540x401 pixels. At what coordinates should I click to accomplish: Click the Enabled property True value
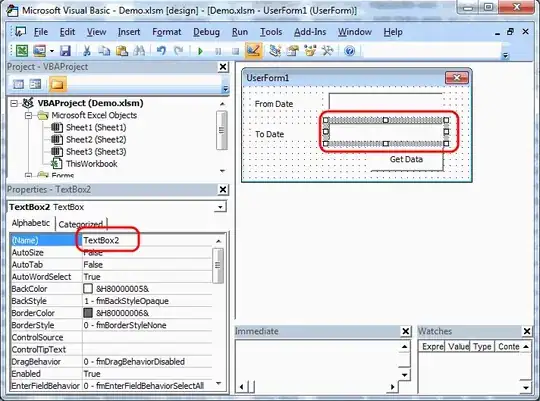click(147, 374)
